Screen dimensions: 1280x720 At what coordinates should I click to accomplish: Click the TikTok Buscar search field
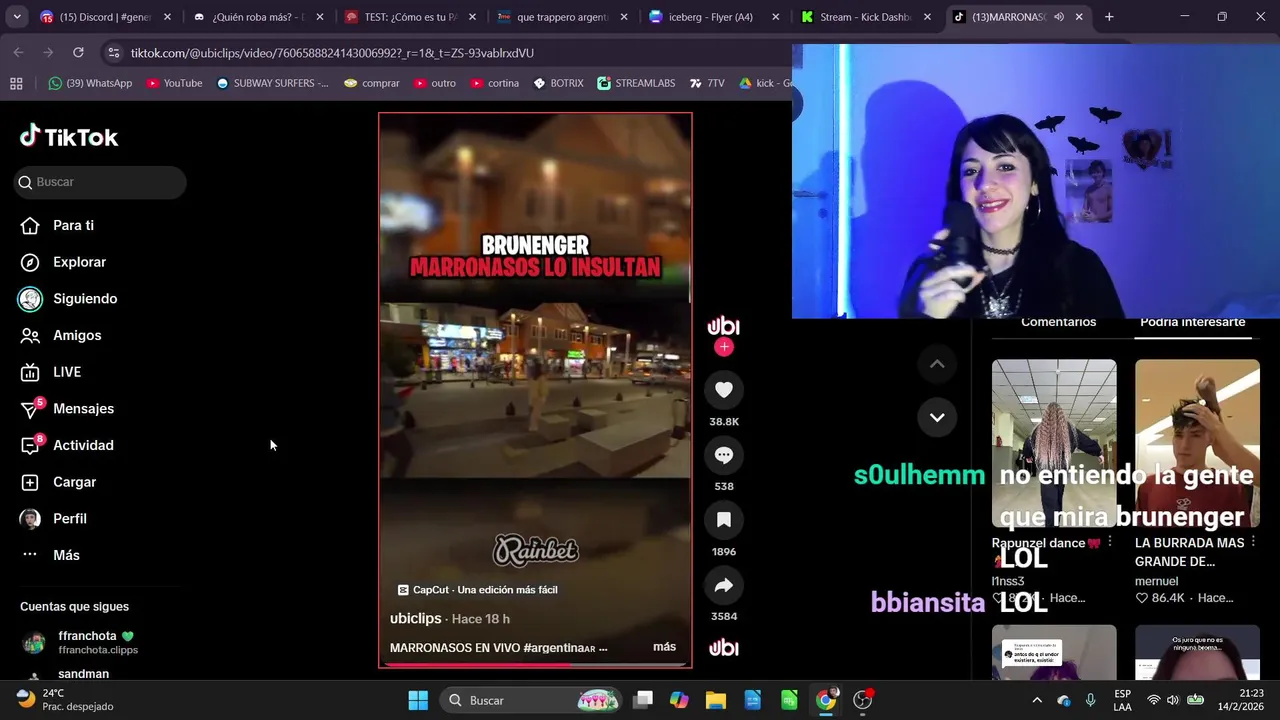[x=100, y=182]
